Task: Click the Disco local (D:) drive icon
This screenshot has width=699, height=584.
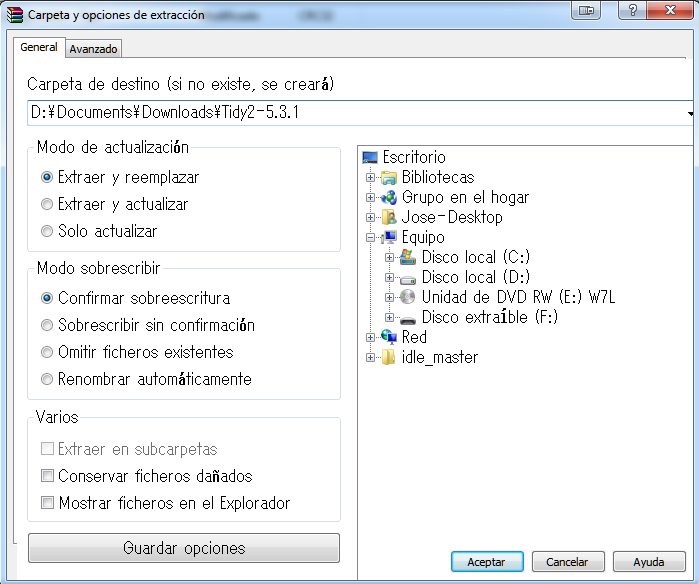Action: pyautogui.click(x=408, y=279)
